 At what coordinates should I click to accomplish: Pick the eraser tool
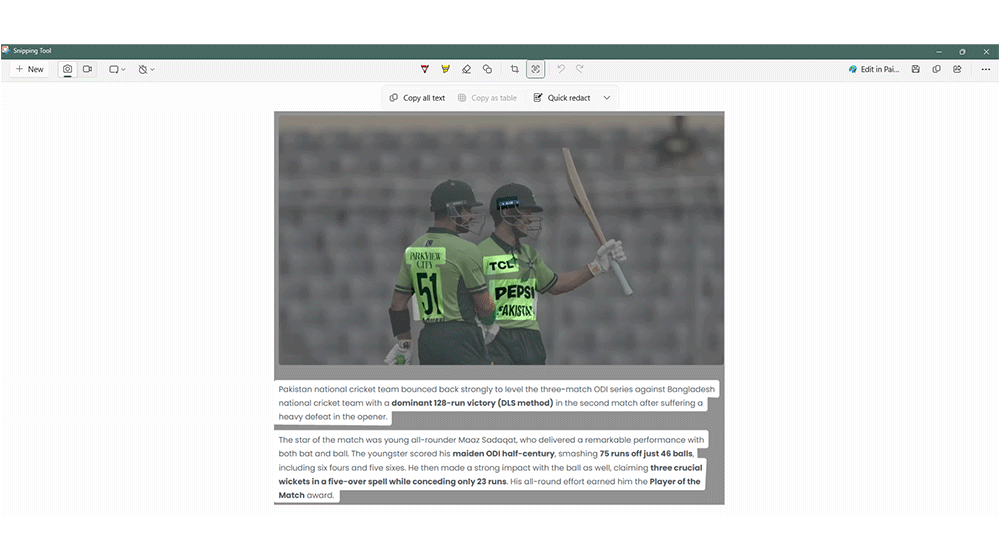[x=466, y=69]
